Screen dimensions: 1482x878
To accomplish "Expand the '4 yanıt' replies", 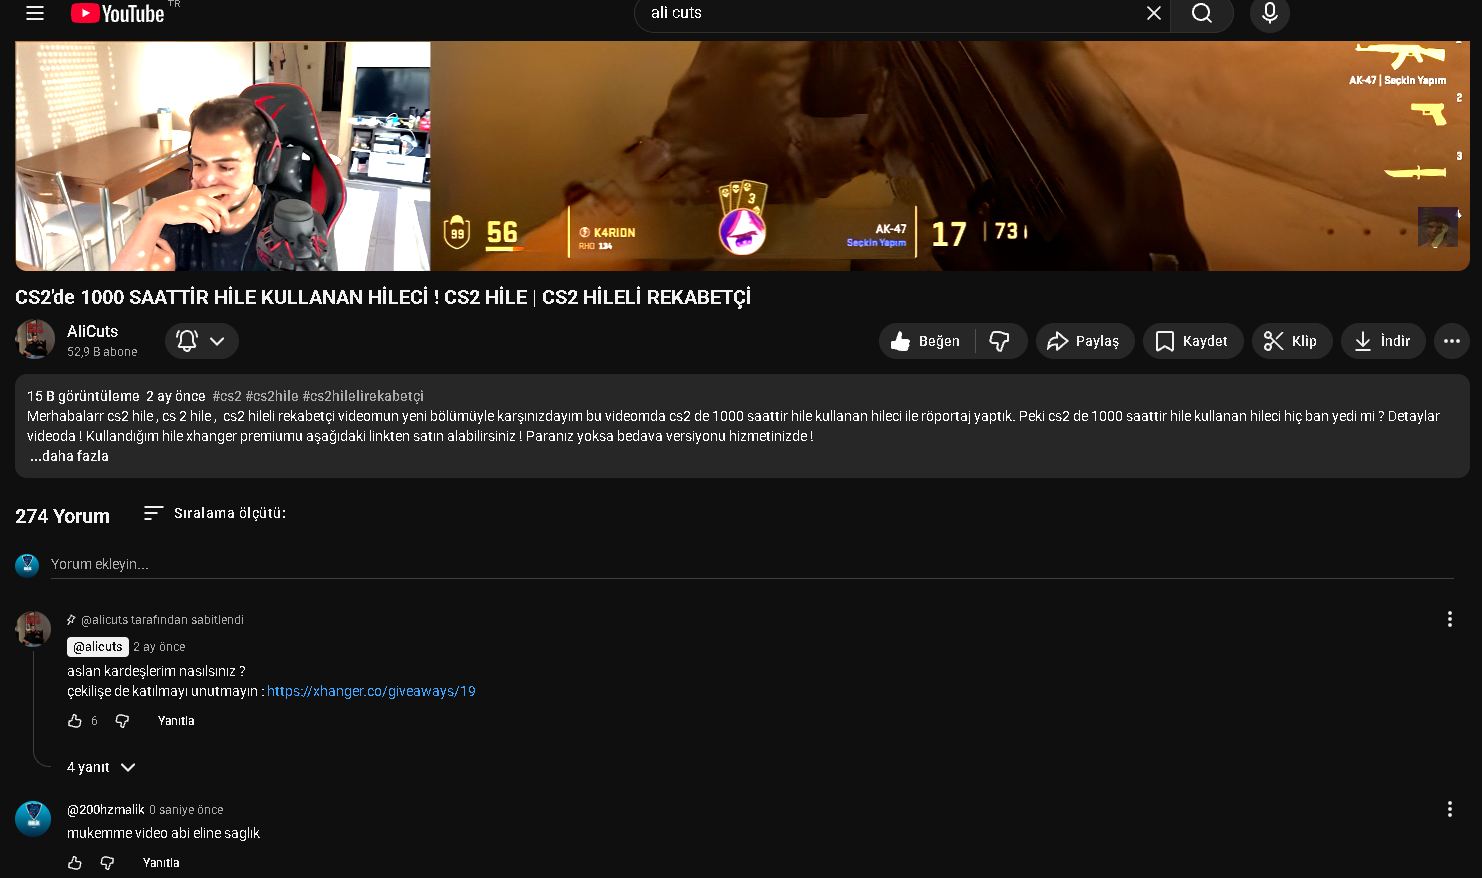I will pos(101,767).
